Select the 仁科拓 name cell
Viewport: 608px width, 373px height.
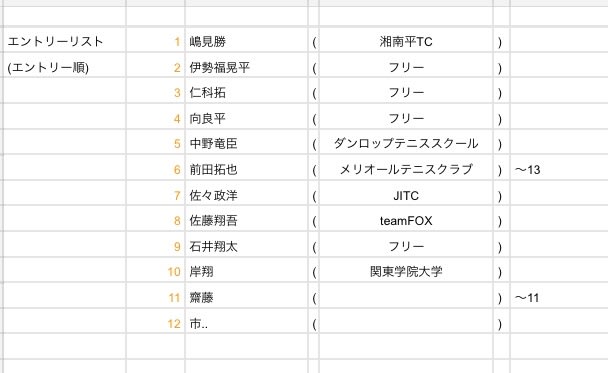[x=247, y=92]
